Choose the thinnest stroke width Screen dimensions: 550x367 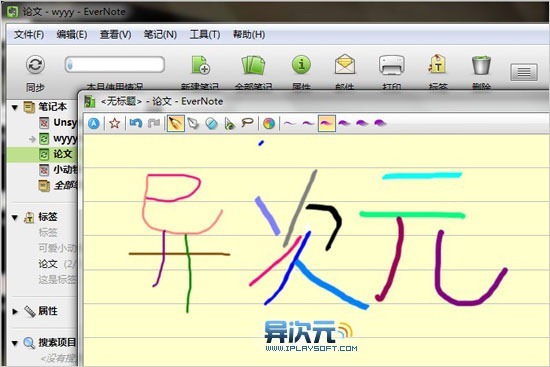(x=289, y=123)
